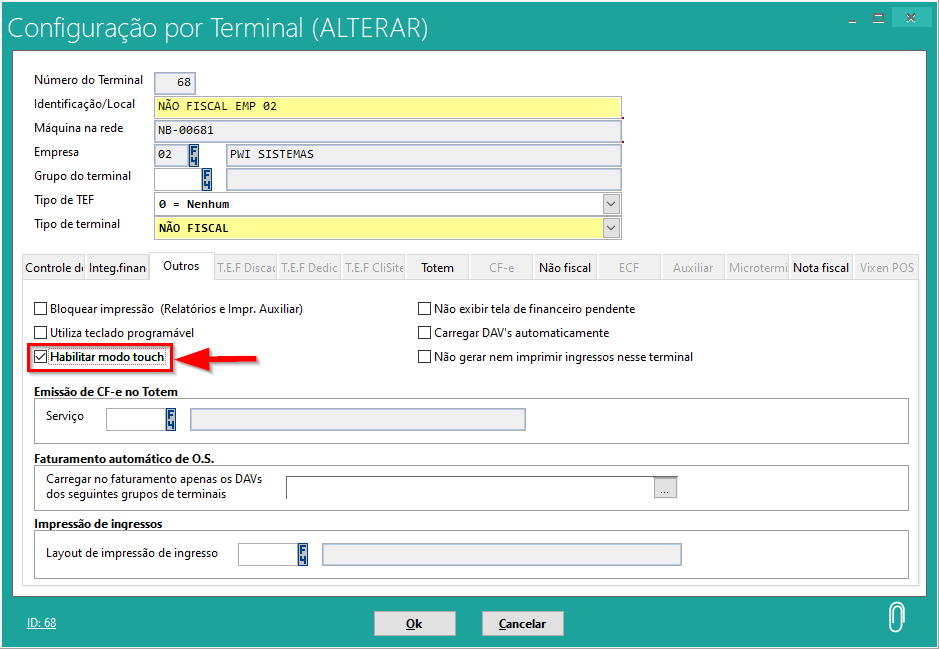Click the Cancelar button

pyautogui.click(x=522, y=624)
